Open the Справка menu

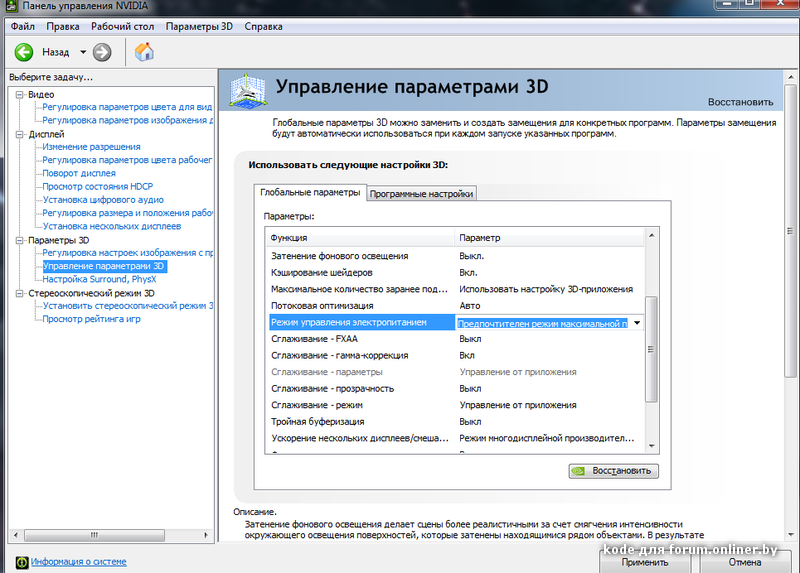(263, 24)
